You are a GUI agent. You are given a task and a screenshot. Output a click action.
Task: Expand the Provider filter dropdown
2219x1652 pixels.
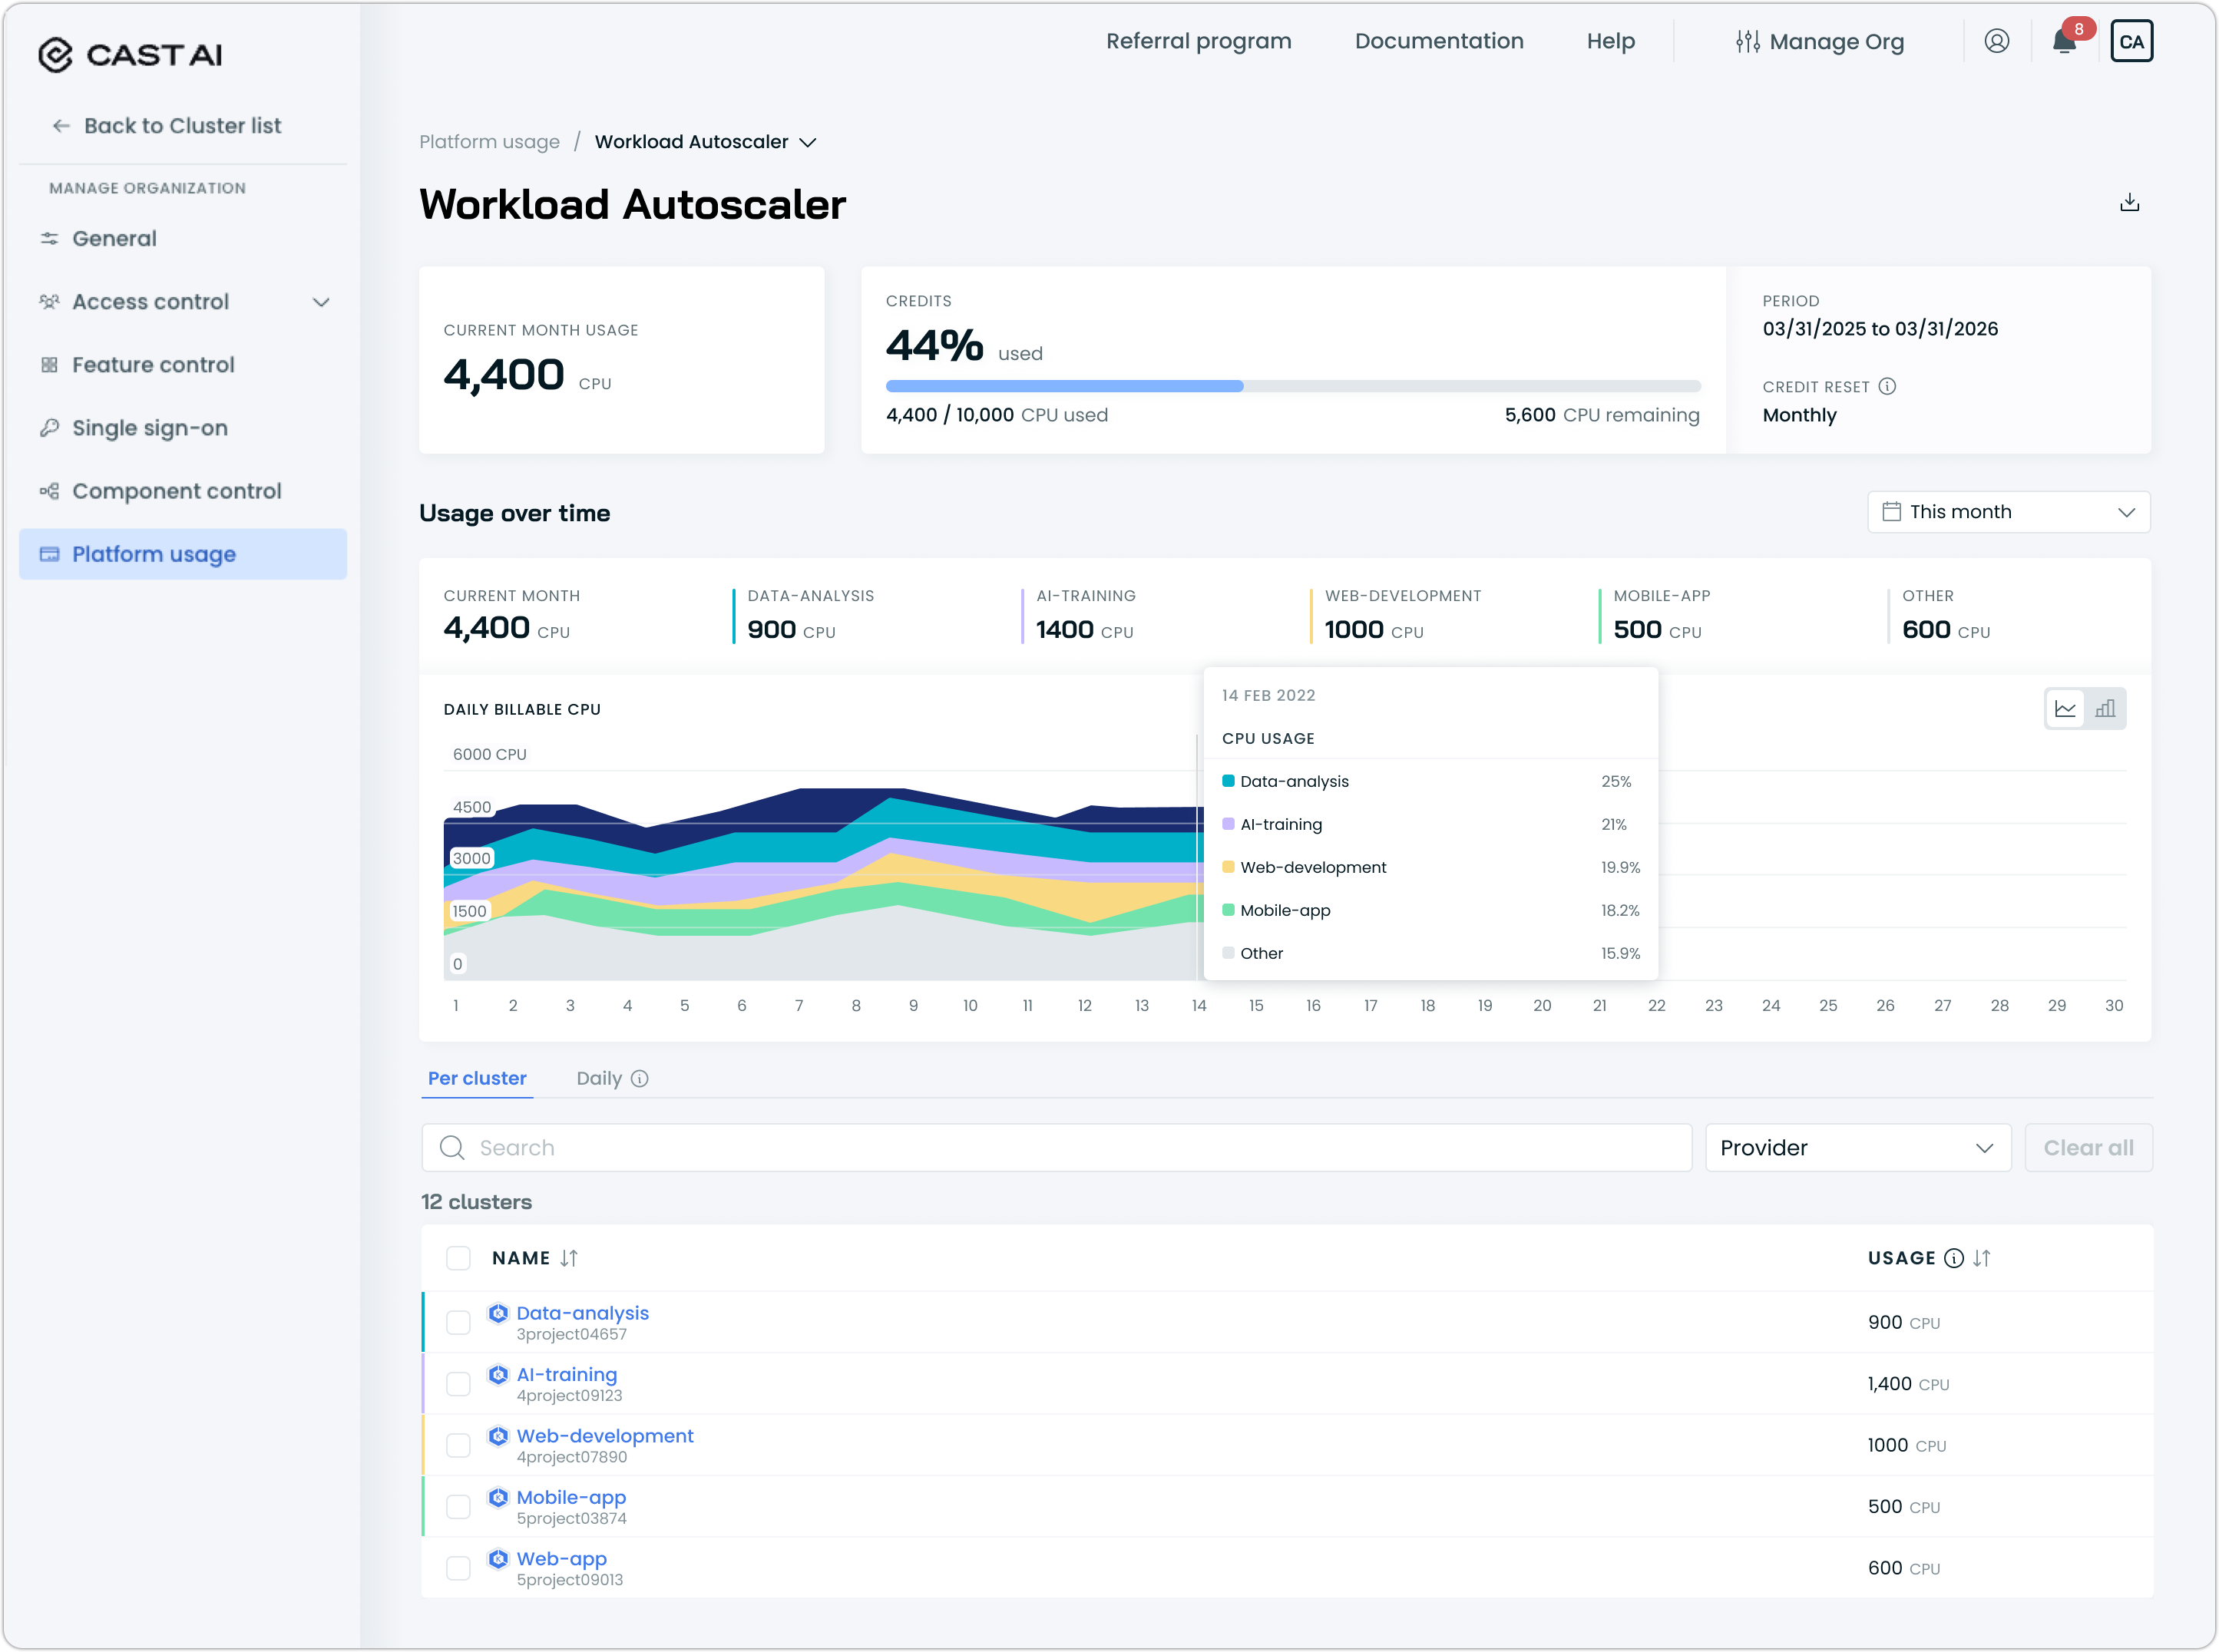1857,1148
